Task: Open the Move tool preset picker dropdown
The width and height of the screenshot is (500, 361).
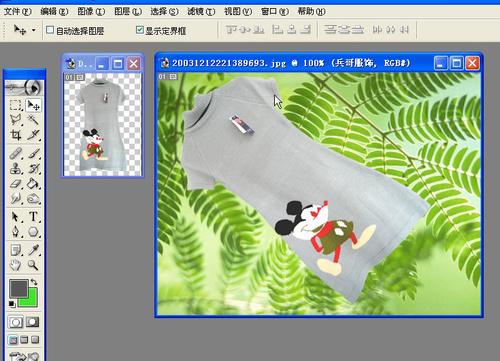Action: 34,30
